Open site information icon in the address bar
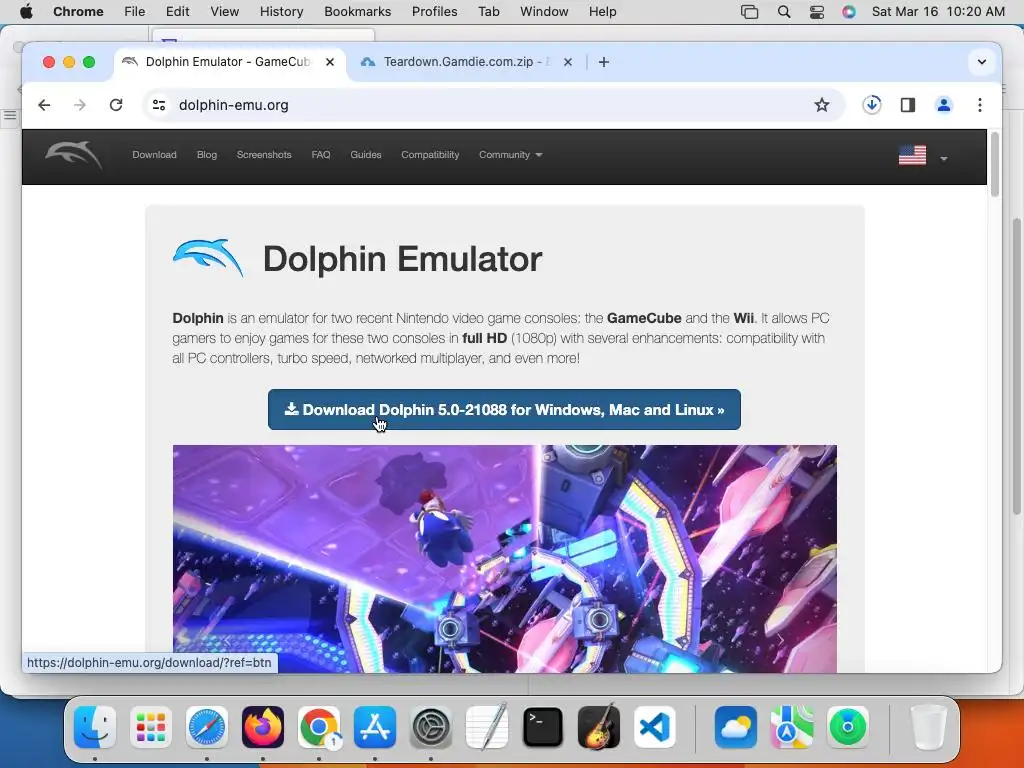The height and width of the screenshot is (768, 1024). [159, 105]
